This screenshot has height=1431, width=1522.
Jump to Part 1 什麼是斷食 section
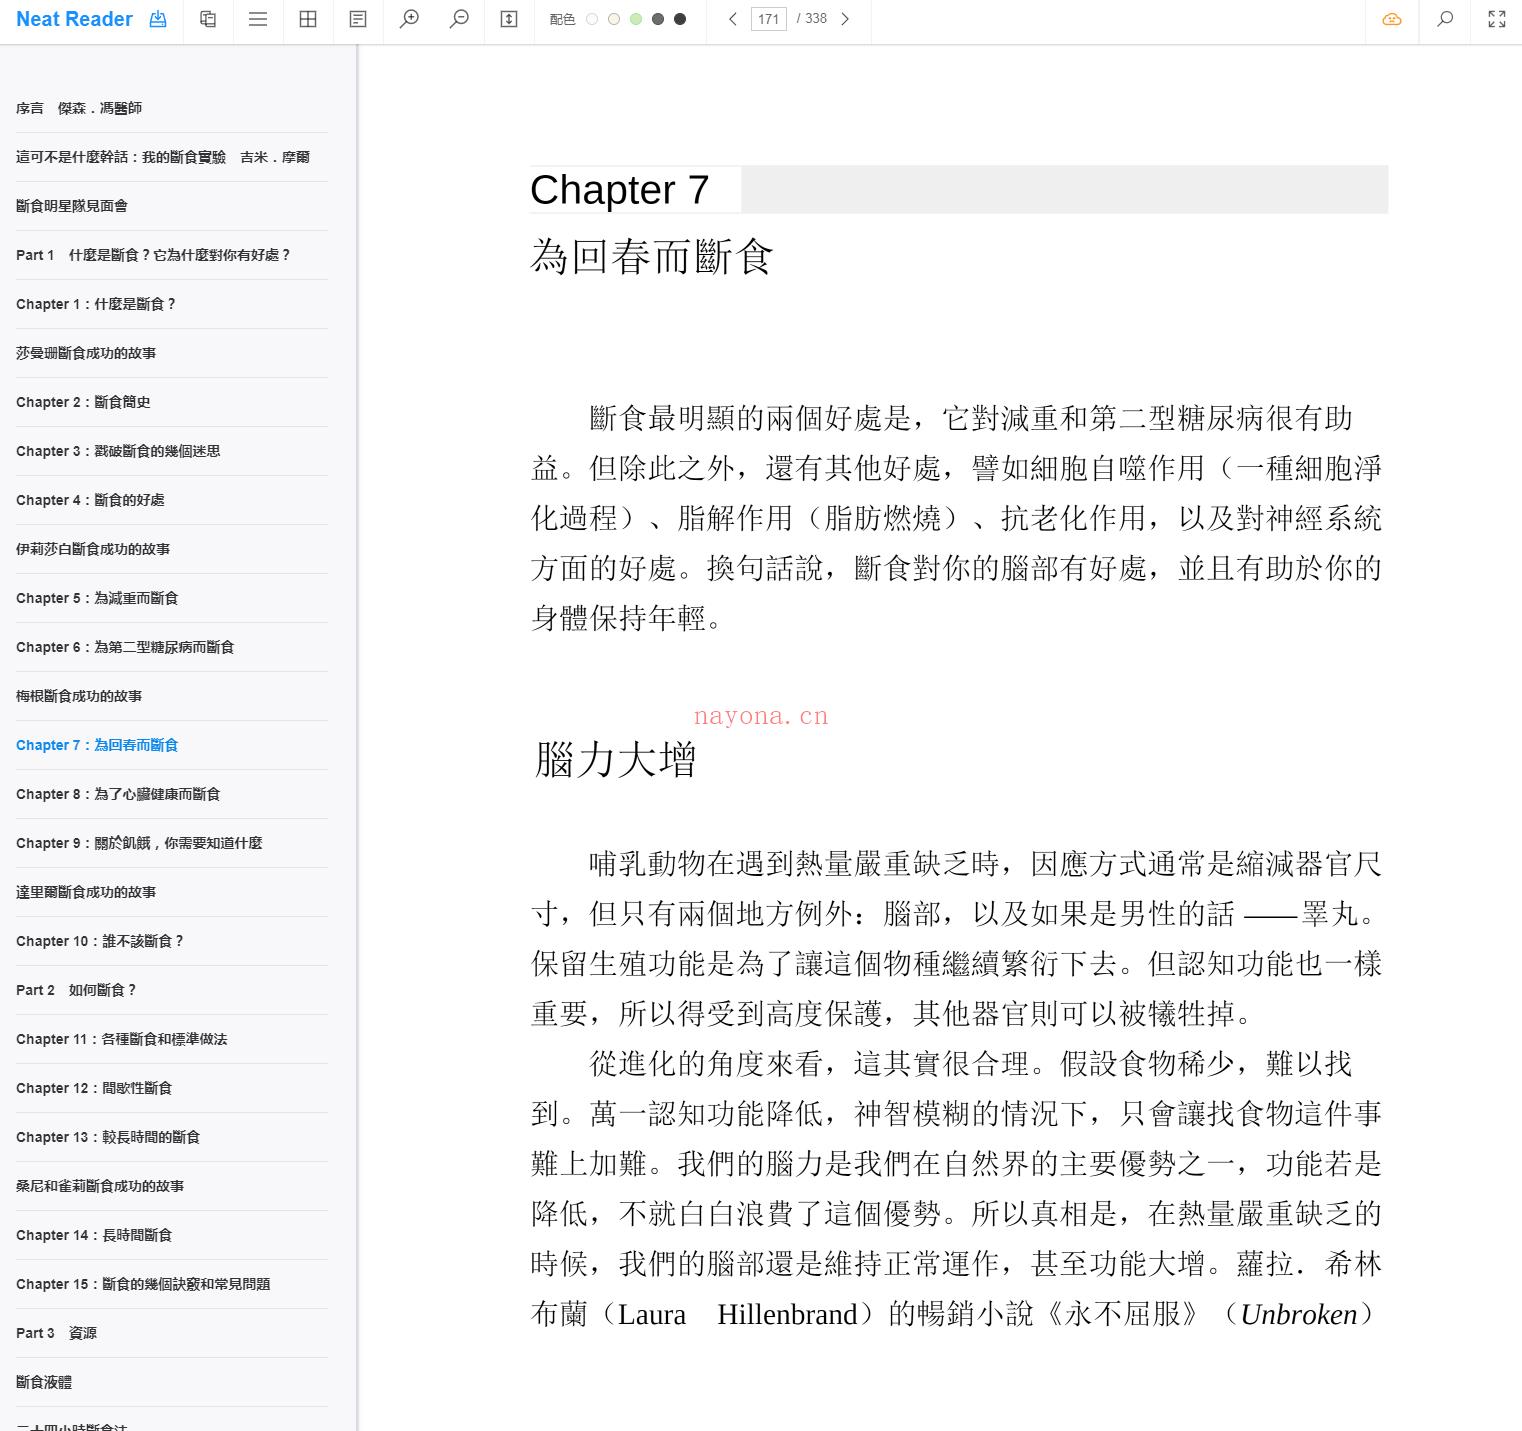172,255
